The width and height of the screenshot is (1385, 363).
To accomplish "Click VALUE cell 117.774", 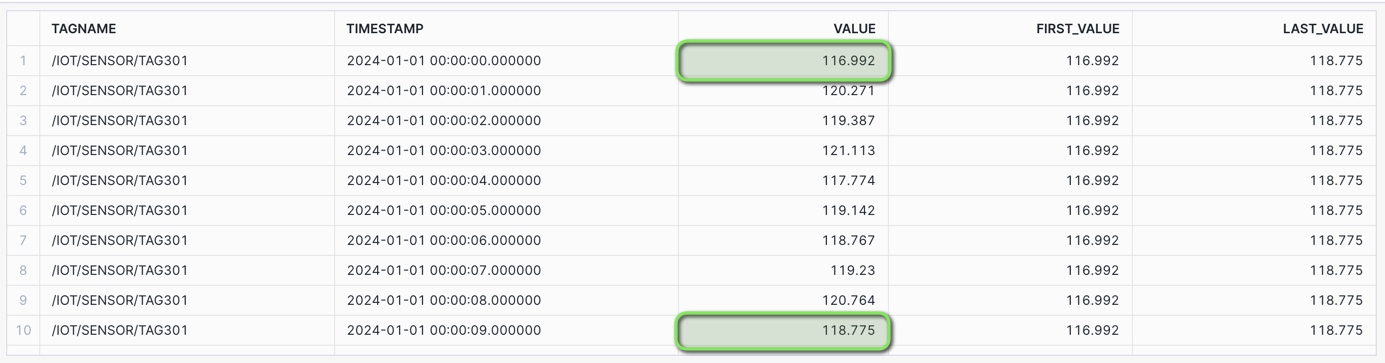I will tap(784, 181).
